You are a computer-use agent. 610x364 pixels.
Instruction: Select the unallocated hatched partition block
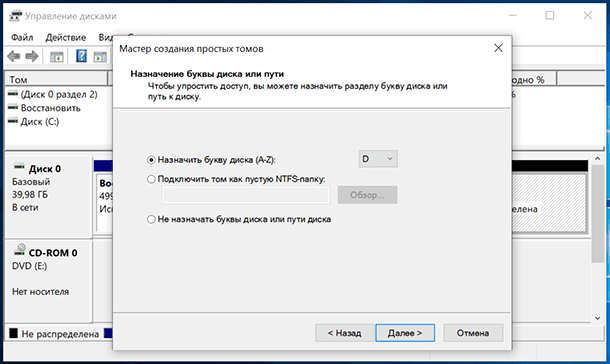click(x=549, y=203)
